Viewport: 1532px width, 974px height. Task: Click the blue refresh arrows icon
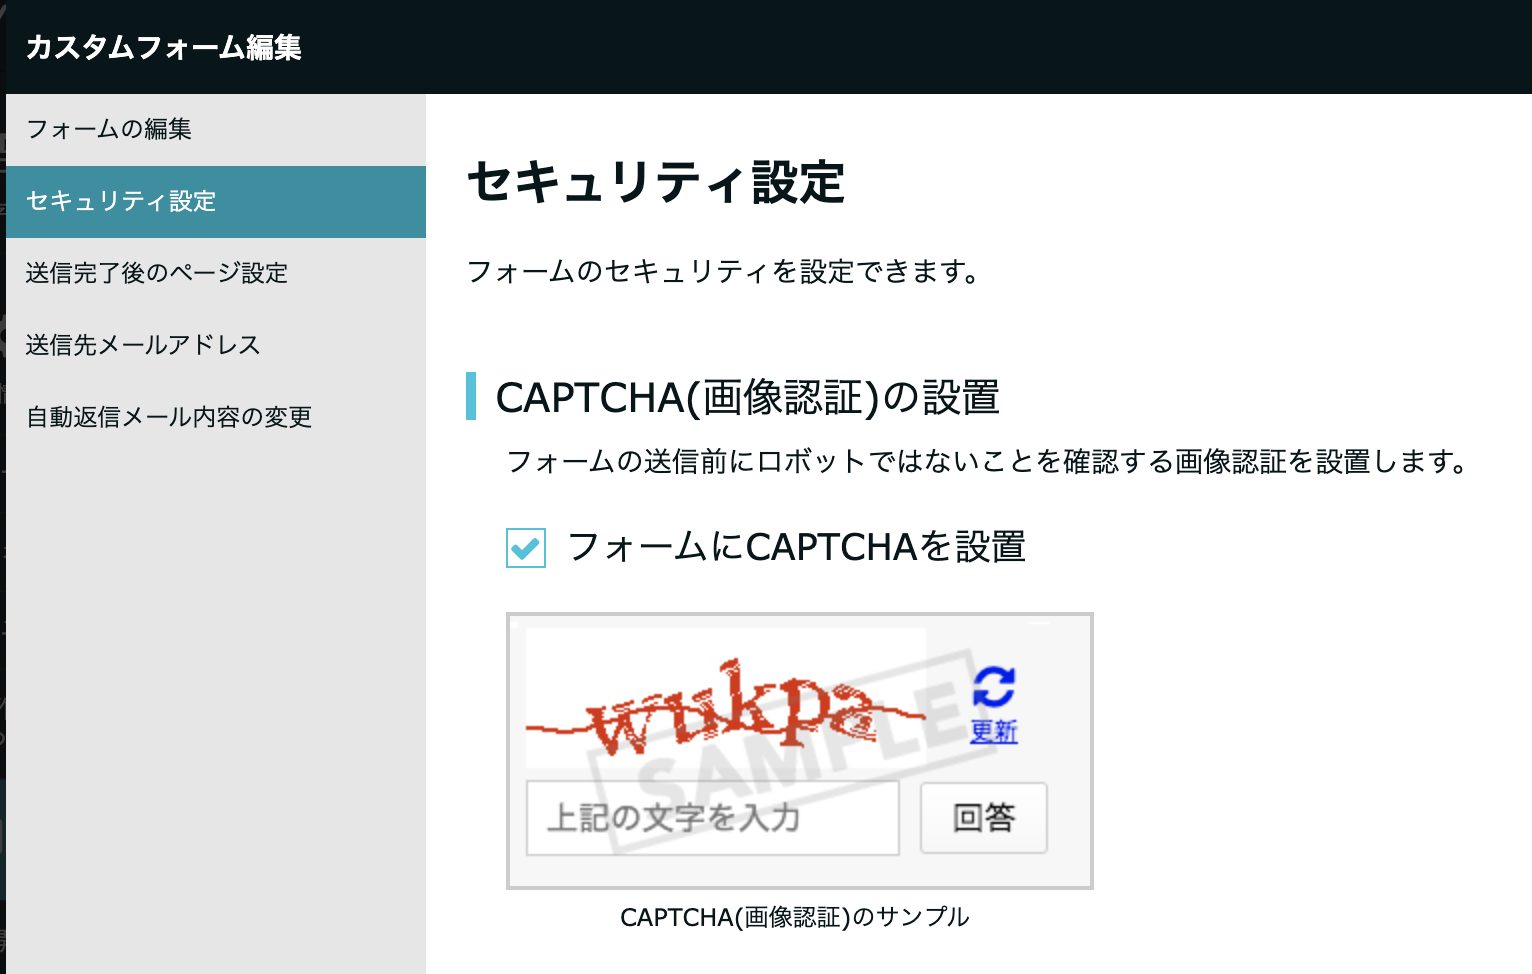993,687
